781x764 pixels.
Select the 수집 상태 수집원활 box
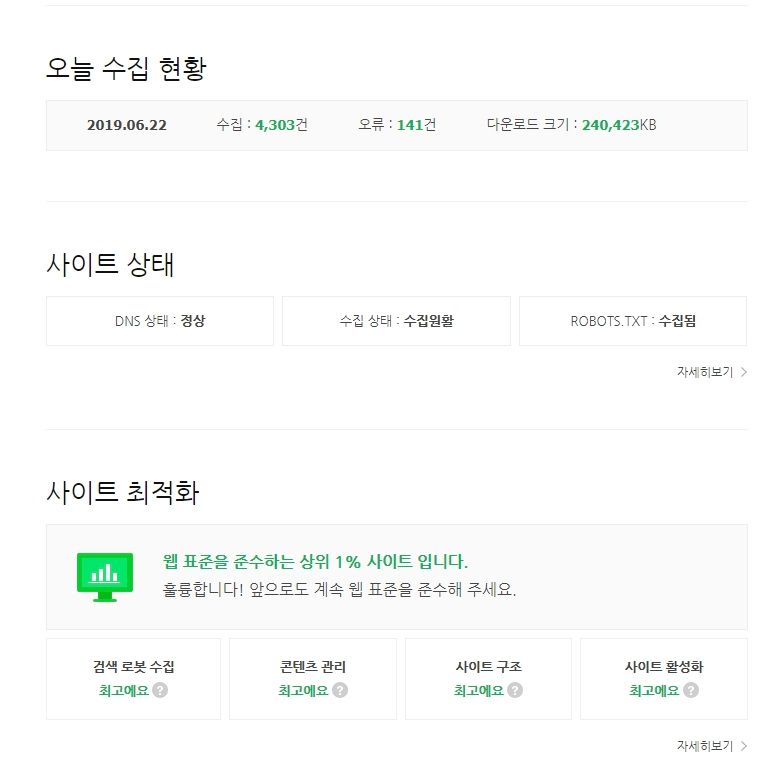pyautogui.click(x=396, y=321)
